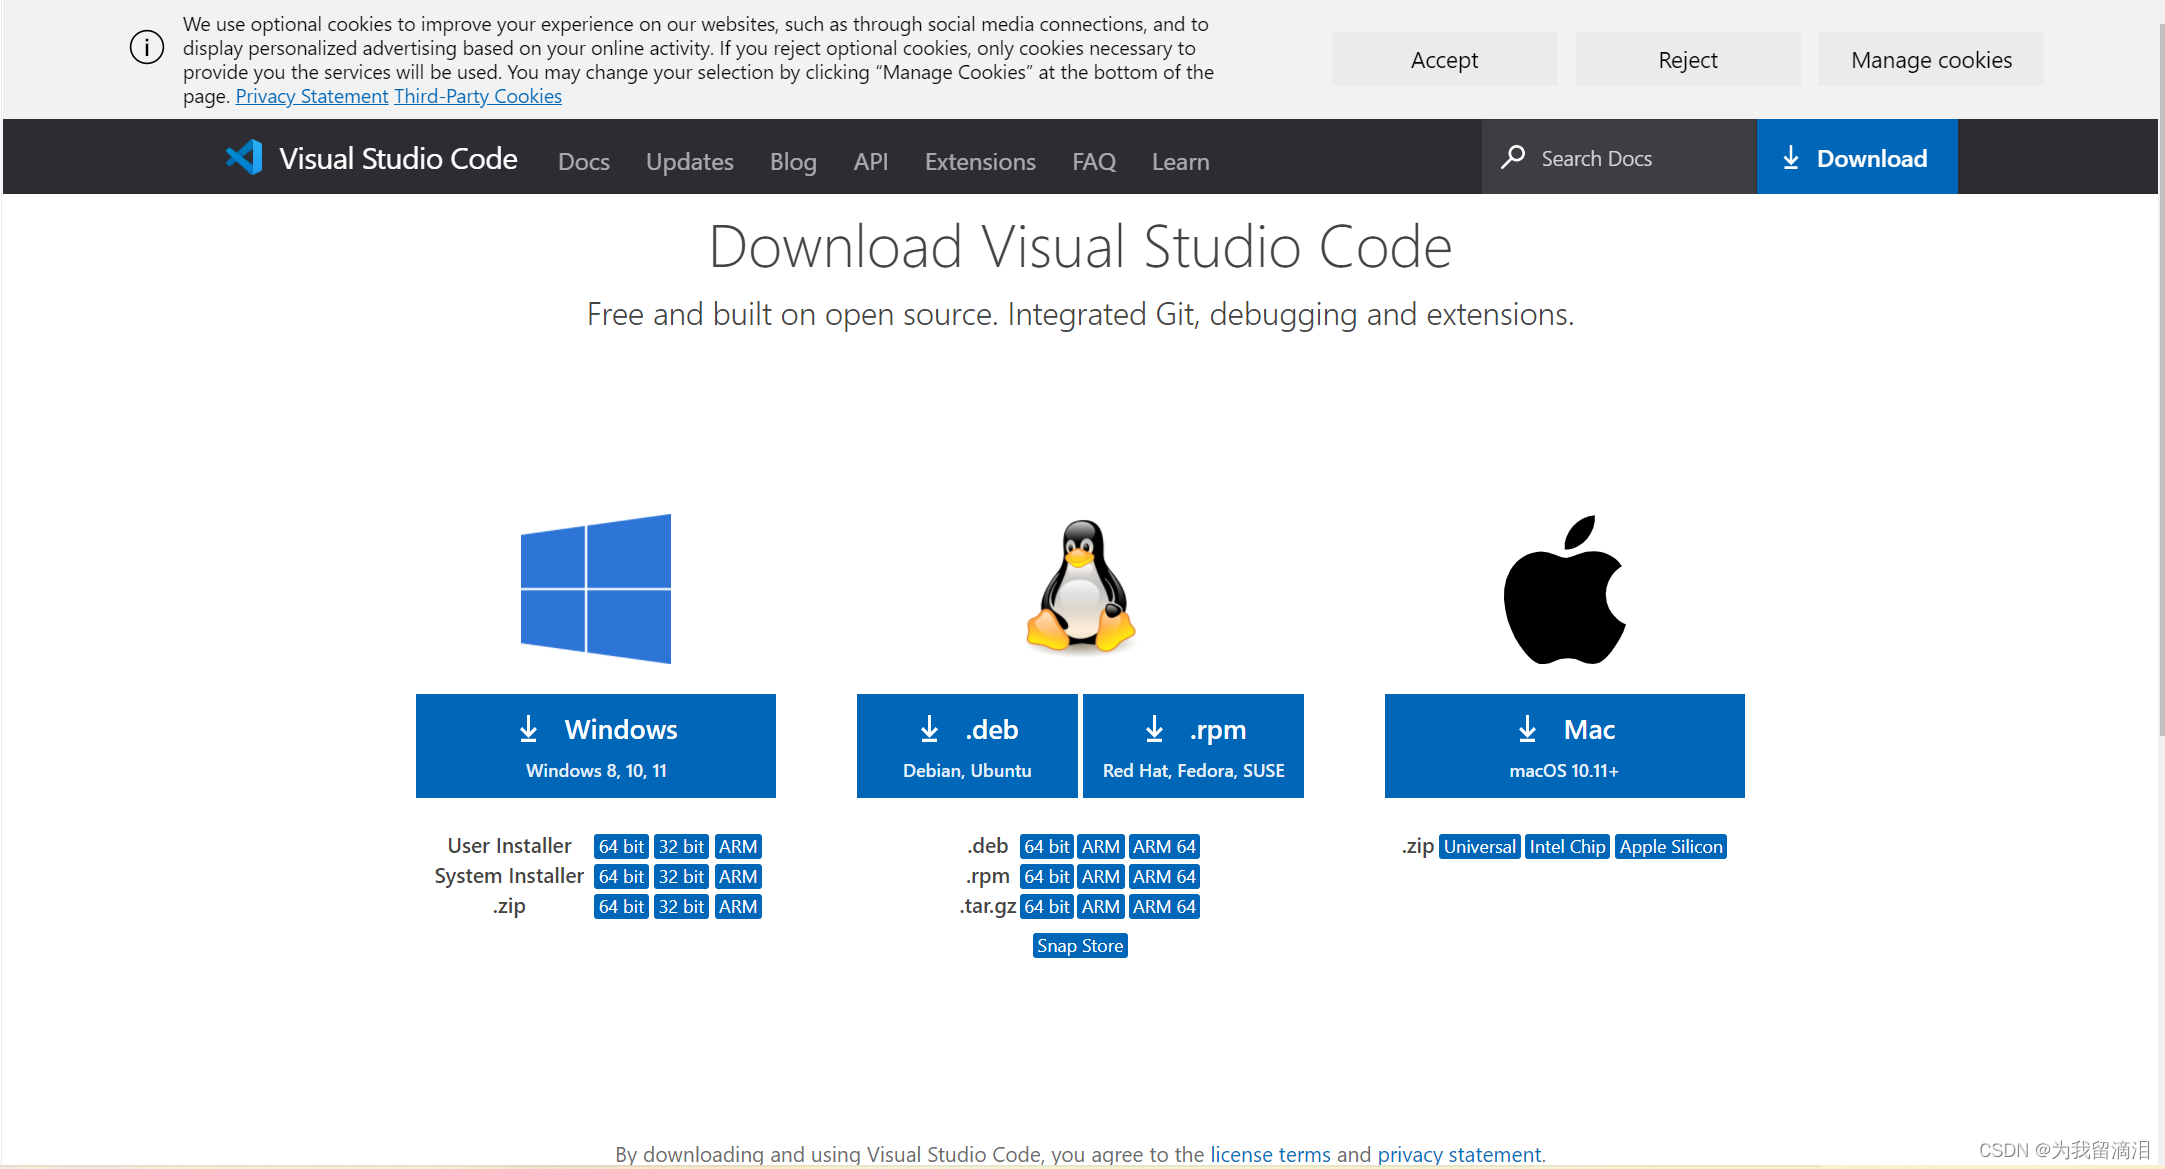Click the Linux Tux penguin image
This screenshot has width=2165, height=1169.
pos(1080,587)
